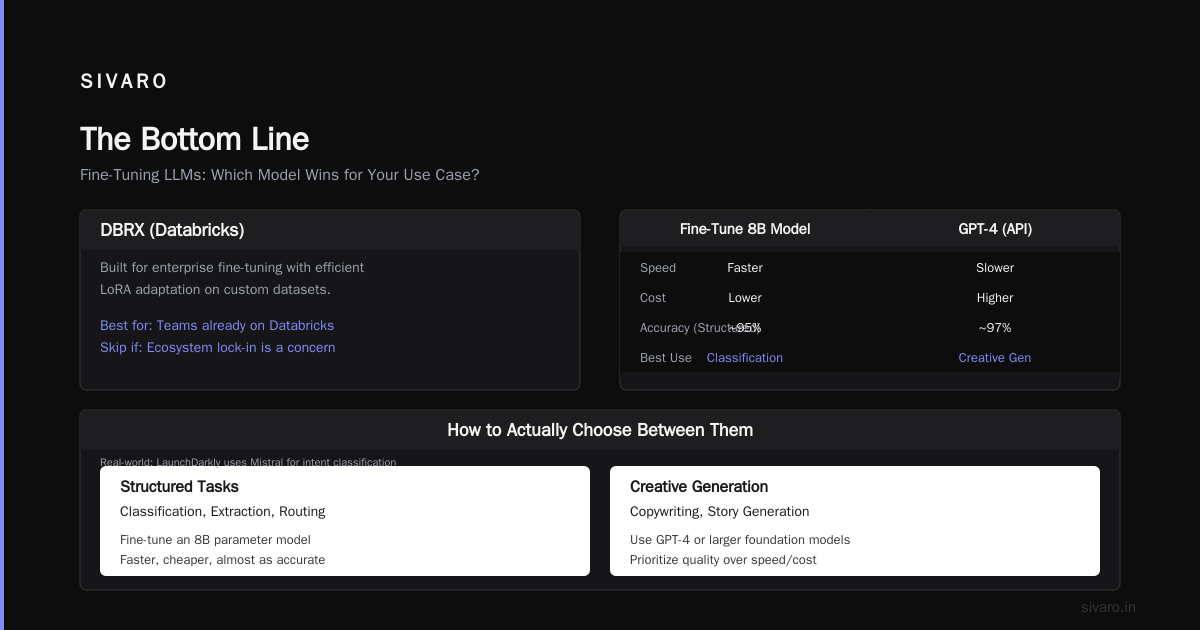Viewport: 1200px width, 630px height.
Task: Click the Fine-Tuning LLMs subtitle text
Action: (x=280, y=174)
